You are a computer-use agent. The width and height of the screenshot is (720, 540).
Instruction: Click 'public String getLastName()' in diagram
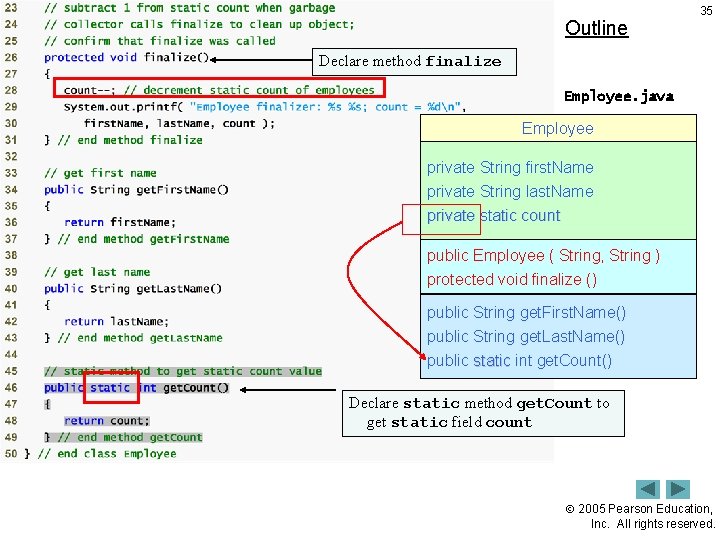526,337
